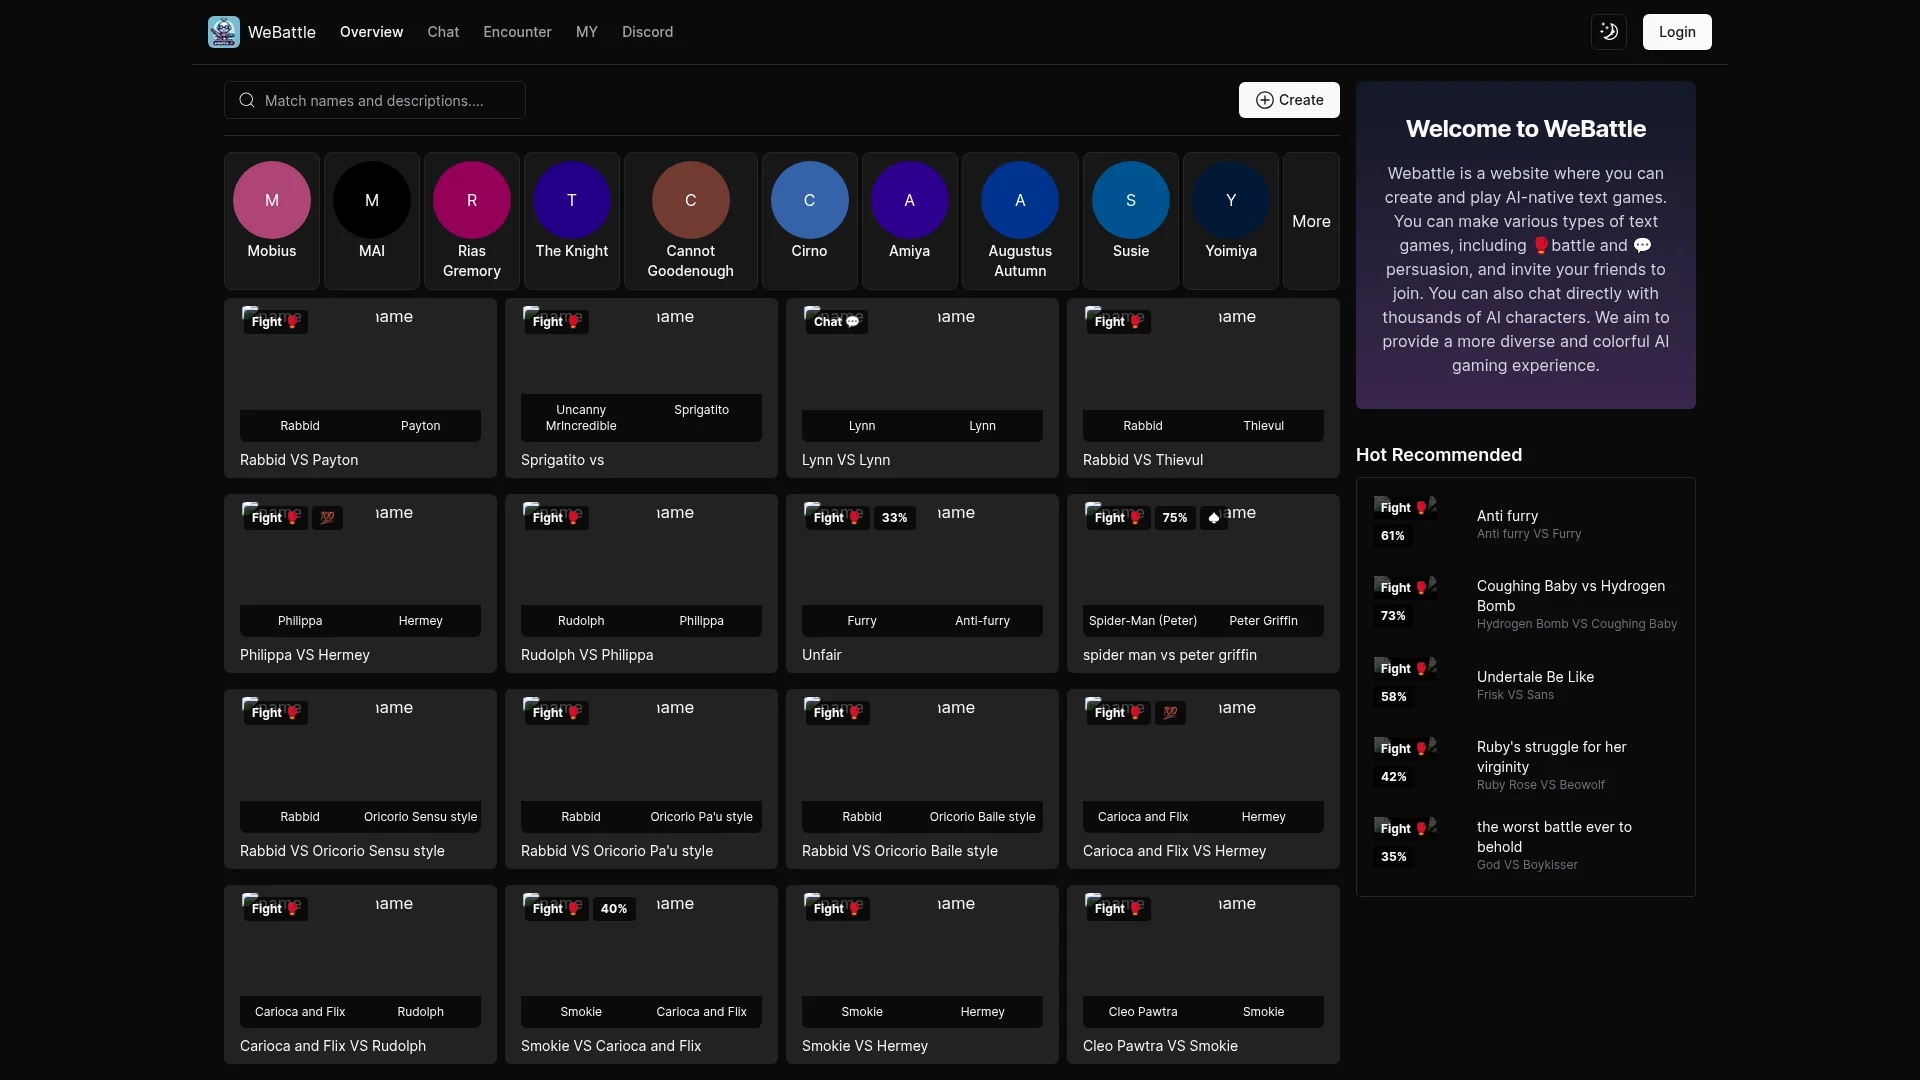Open the MY nav item
1920x1080 pixels.
(x=587, y=32)
